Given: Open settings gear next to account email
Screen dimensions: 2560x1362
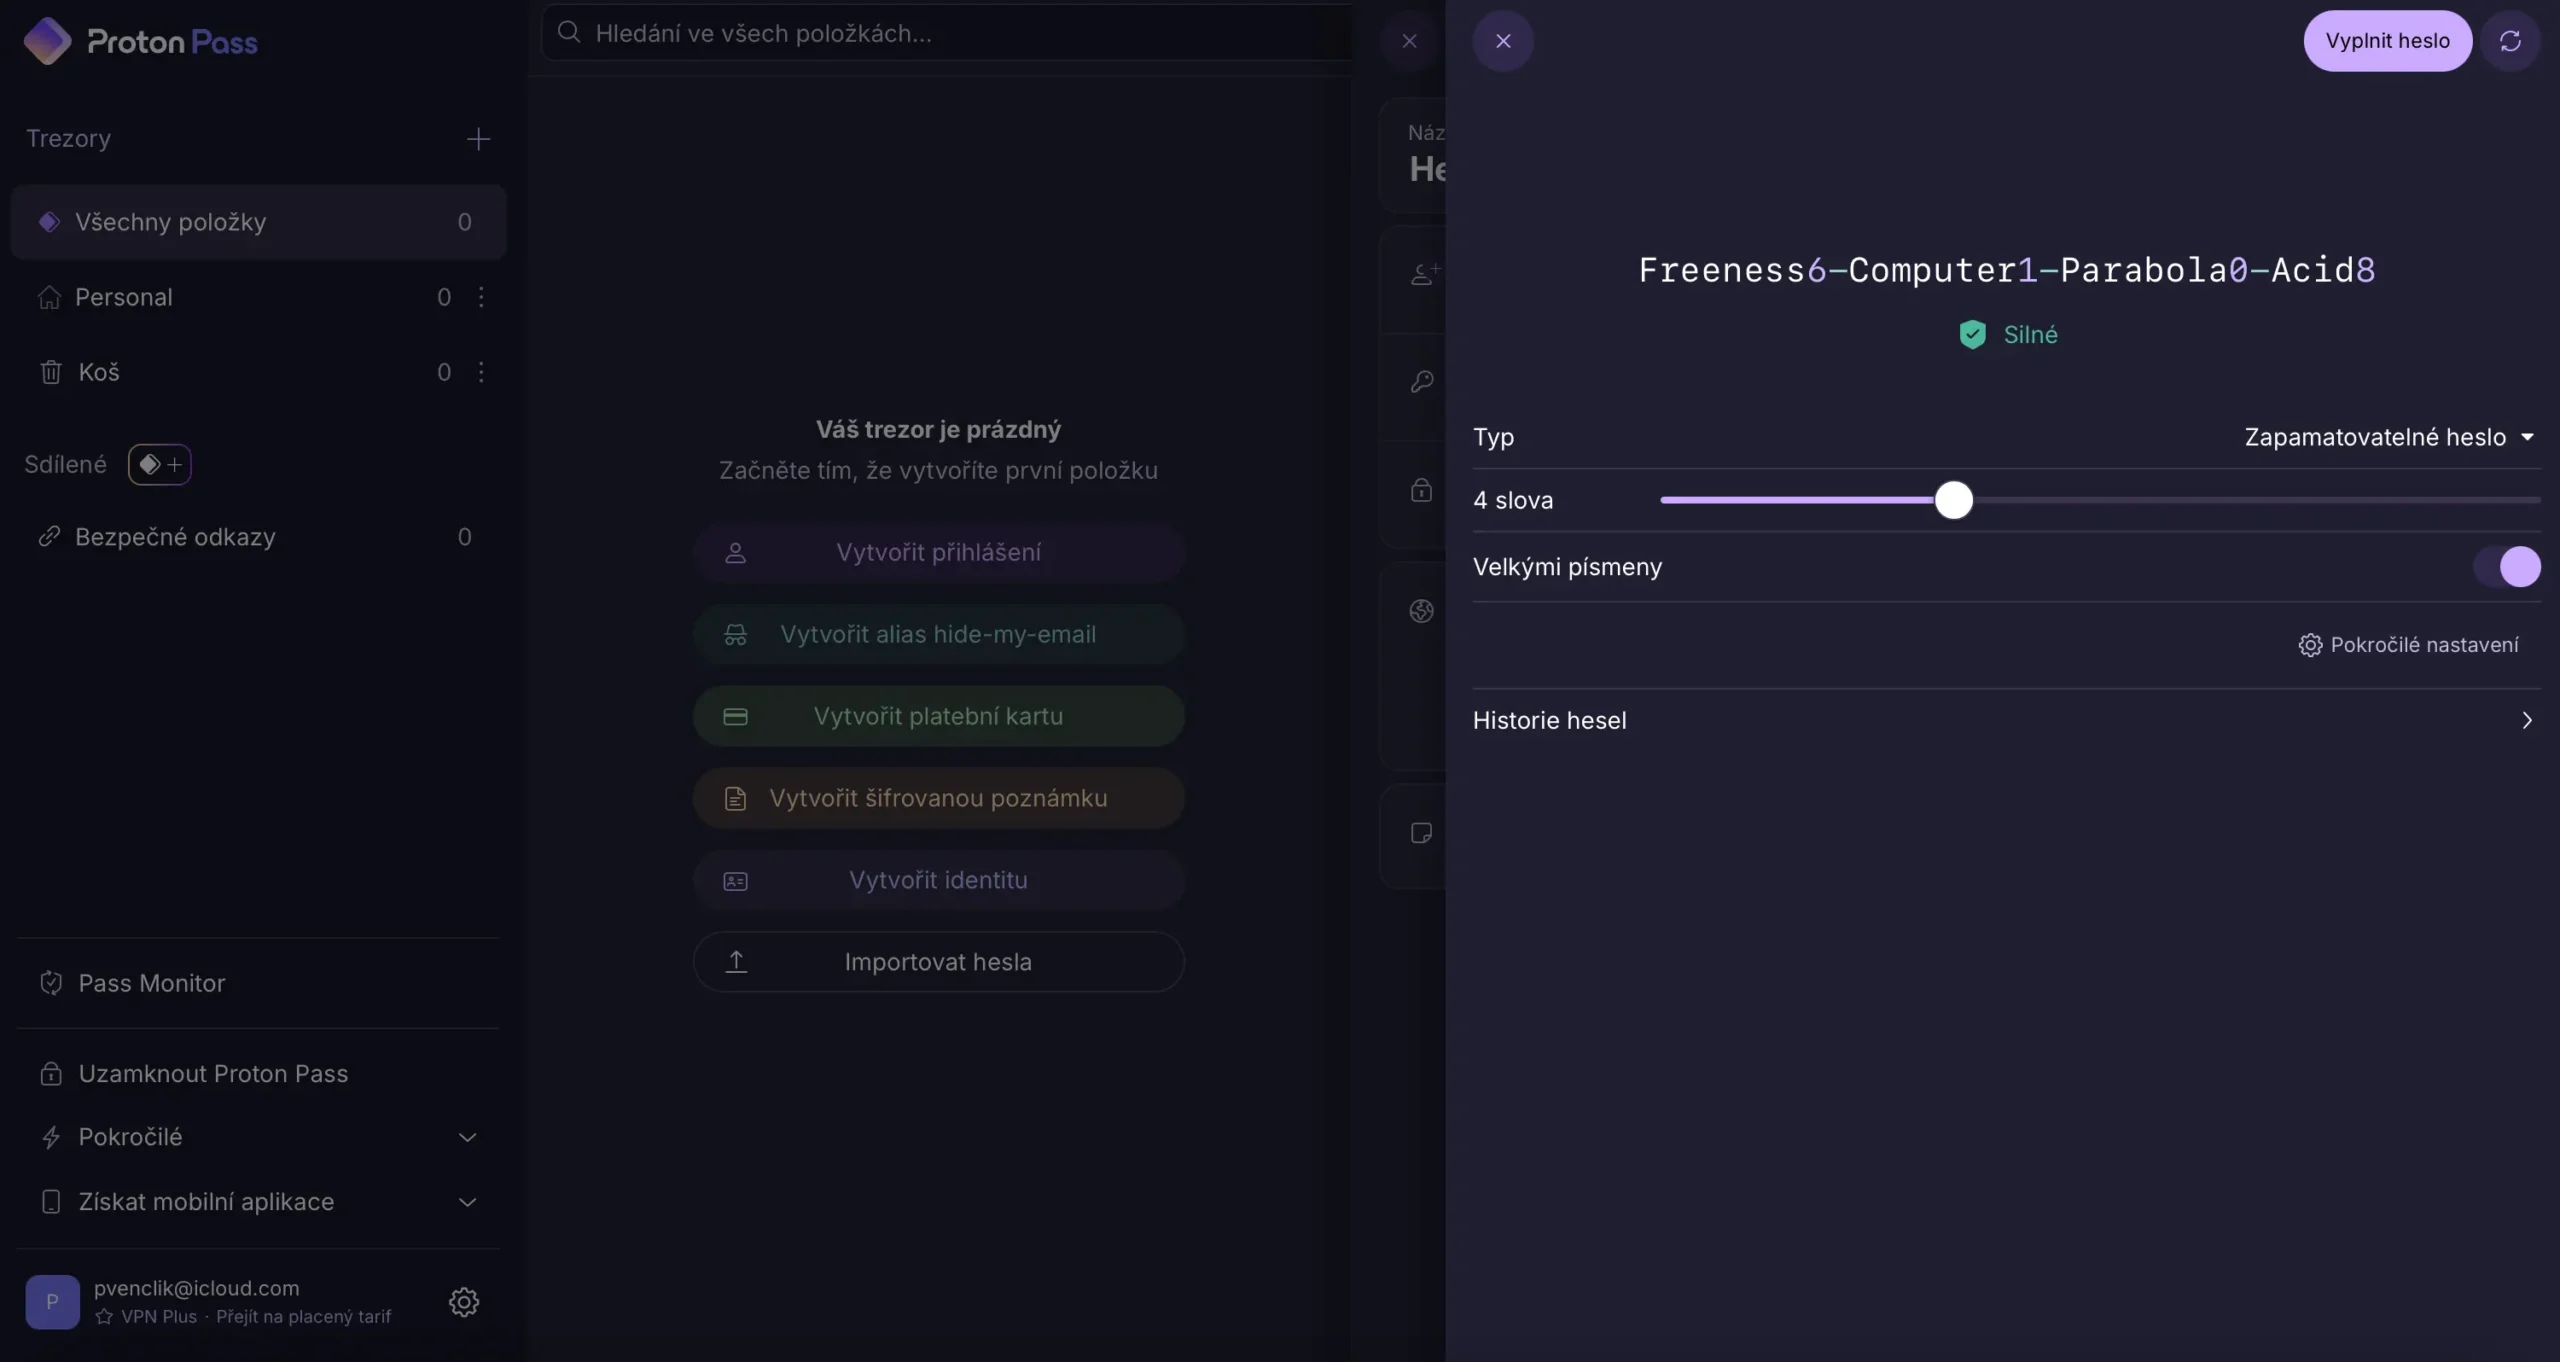Looking at the screenshot, I should (464, 1301).
